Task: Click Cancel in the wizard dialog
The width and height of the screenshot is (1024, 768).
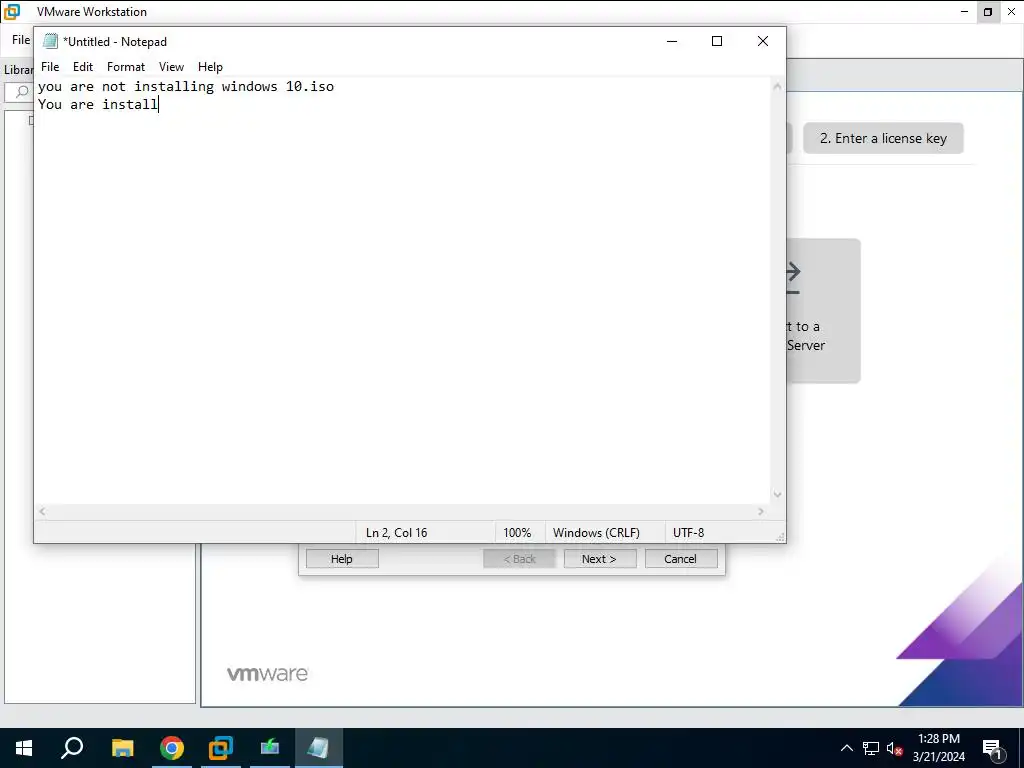Action: pyautogui.click(x=680, y=559)
